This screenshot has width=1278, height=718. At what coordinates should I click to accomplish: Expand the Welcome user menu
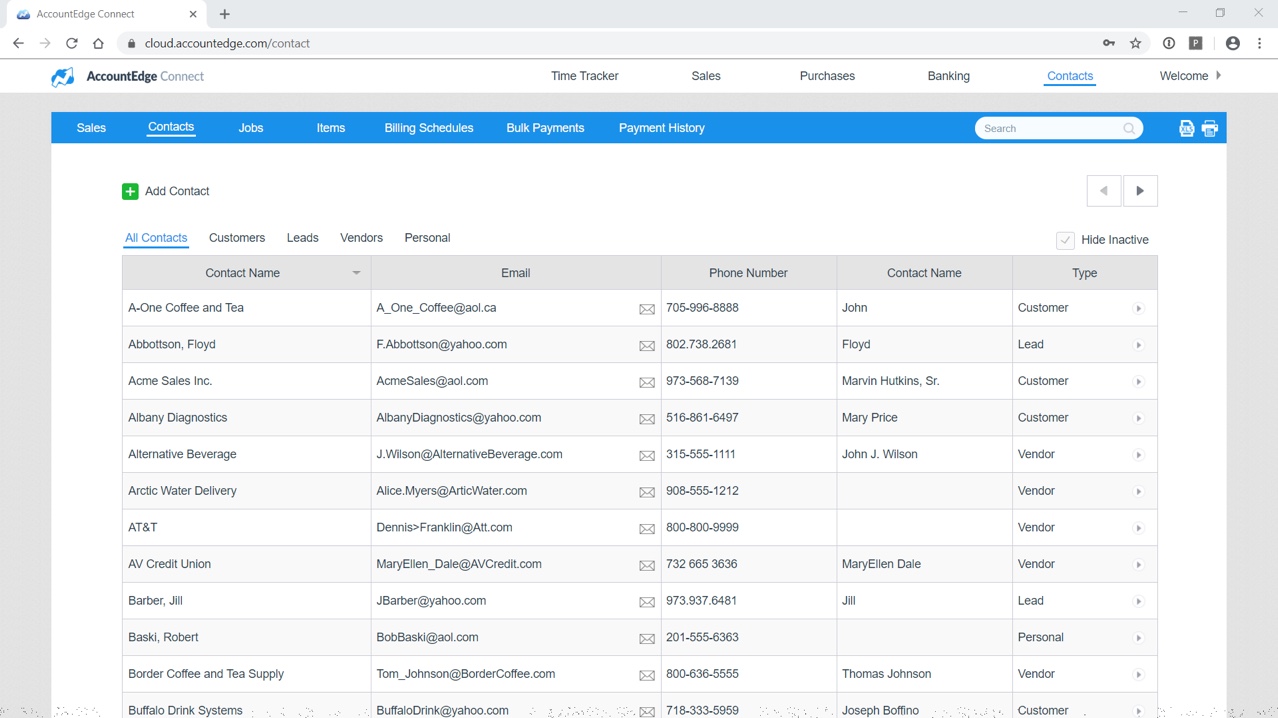pos(1190,76)
